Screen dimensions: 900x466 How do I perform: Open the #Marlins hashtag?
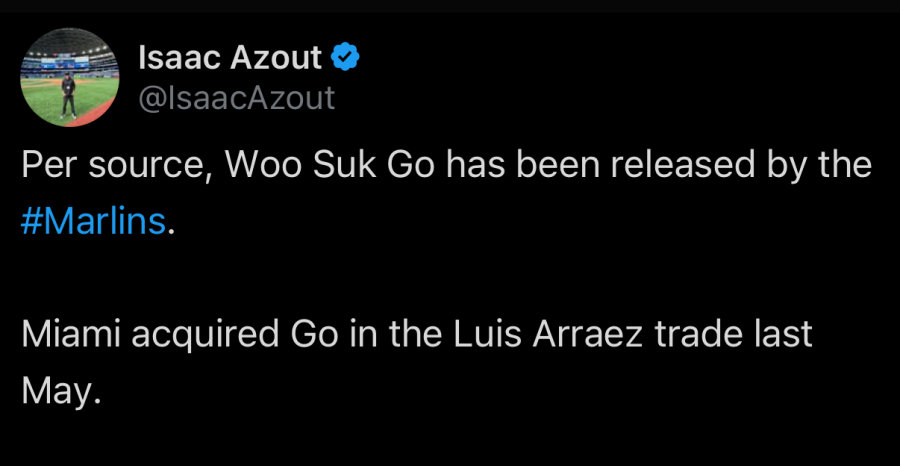(x=93, y=221)
